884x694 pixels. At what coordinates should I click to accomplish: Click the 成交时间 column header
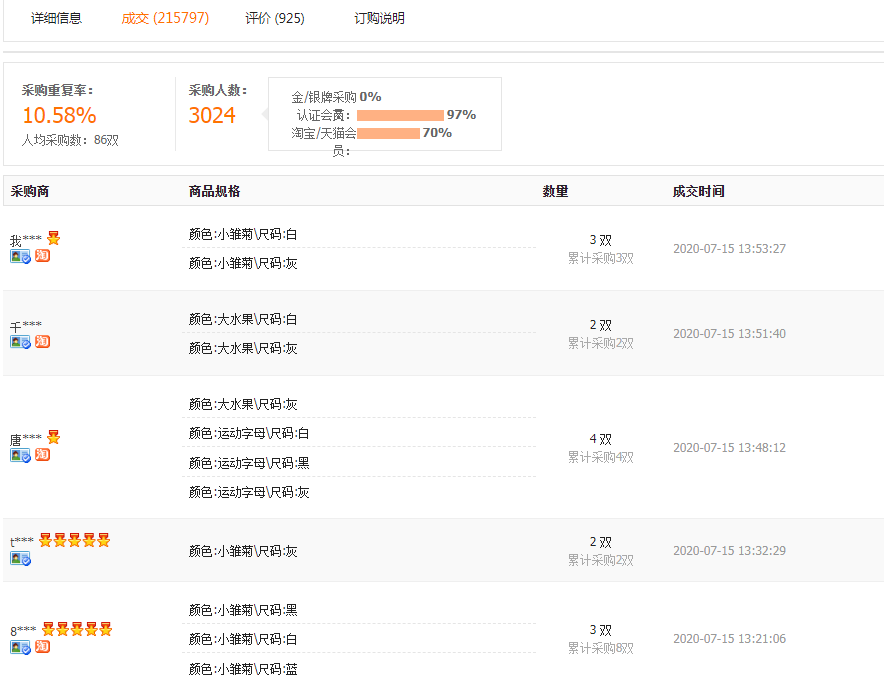click(698, 191)
